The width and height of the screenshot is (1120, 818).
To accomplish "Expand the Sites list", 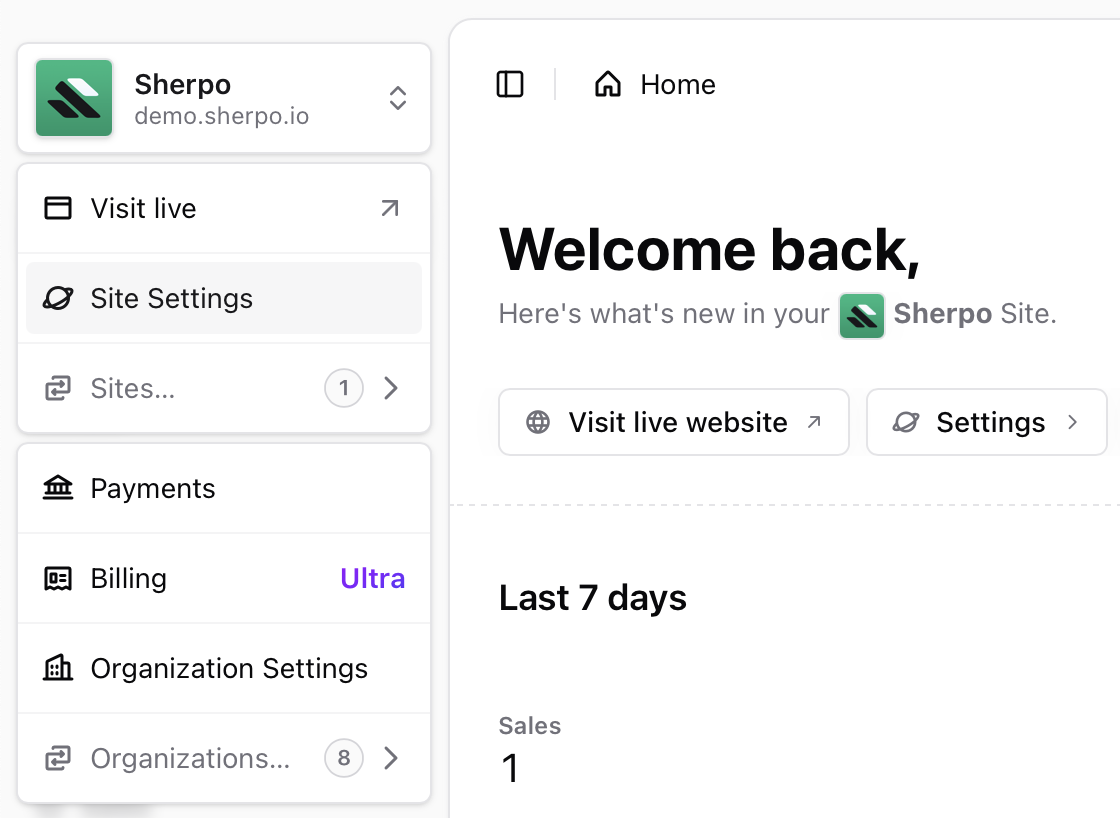I will click(x=391, y=388).
